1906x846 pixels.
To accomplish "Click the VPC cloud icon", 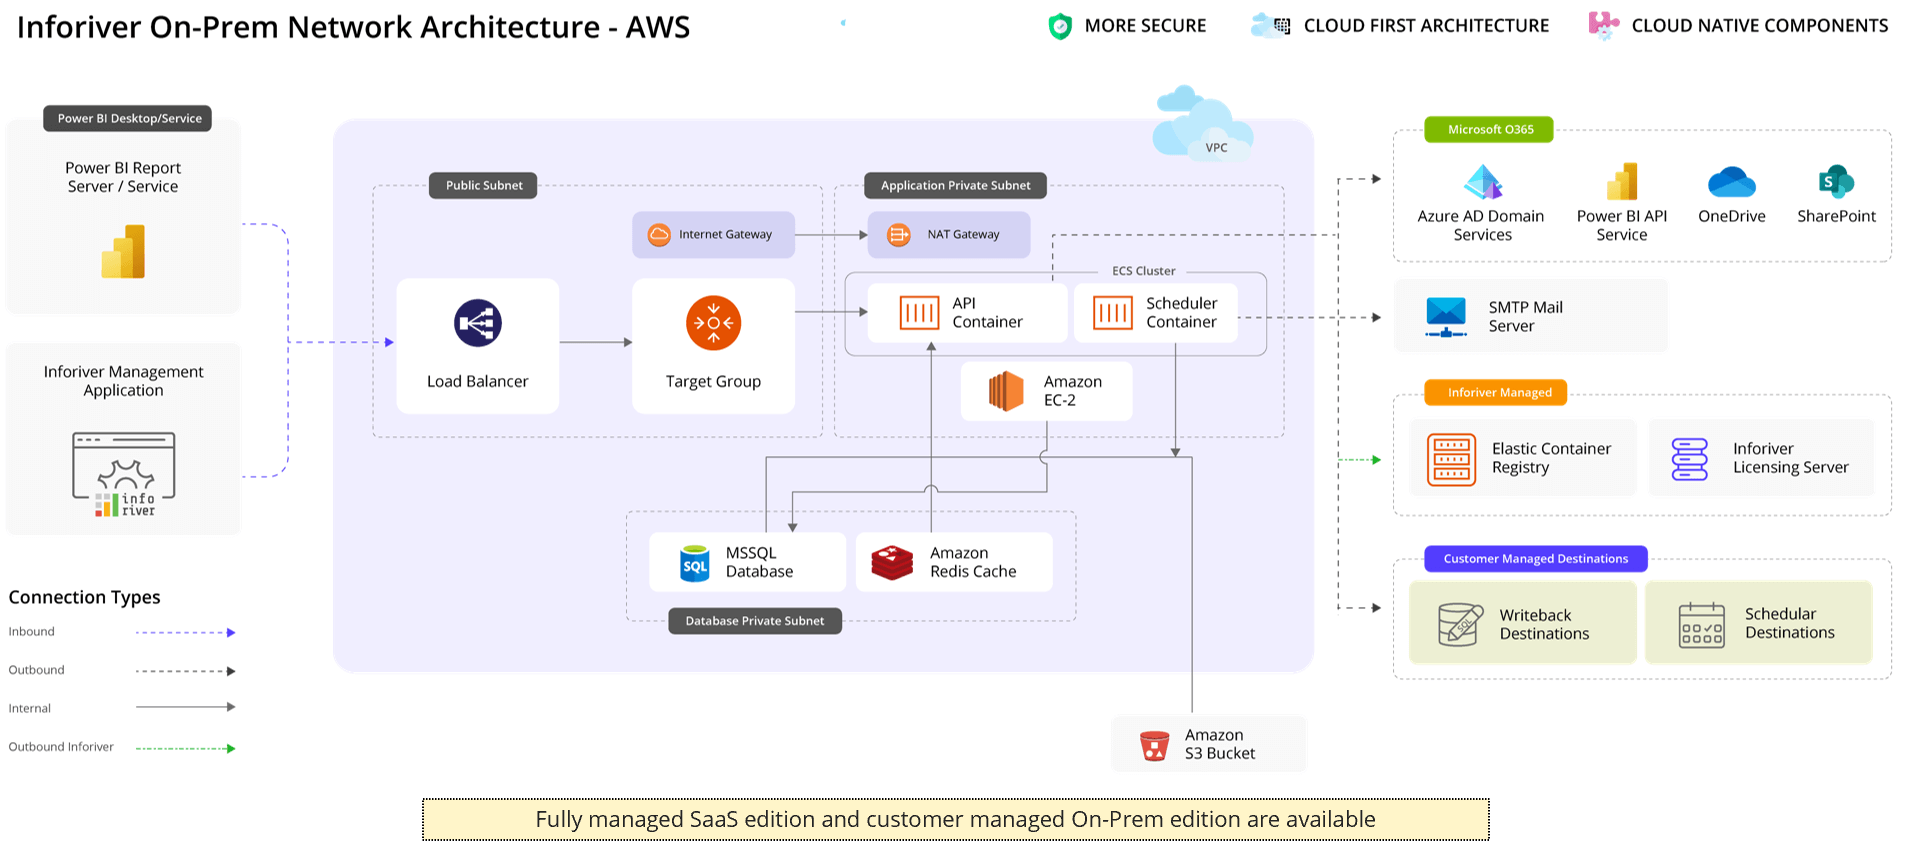I will click(1203, 123).
